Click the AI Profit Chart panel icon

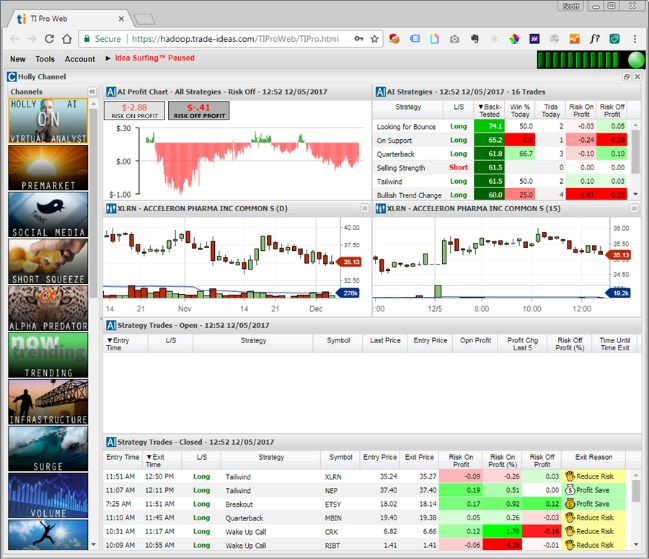(111, 92)
